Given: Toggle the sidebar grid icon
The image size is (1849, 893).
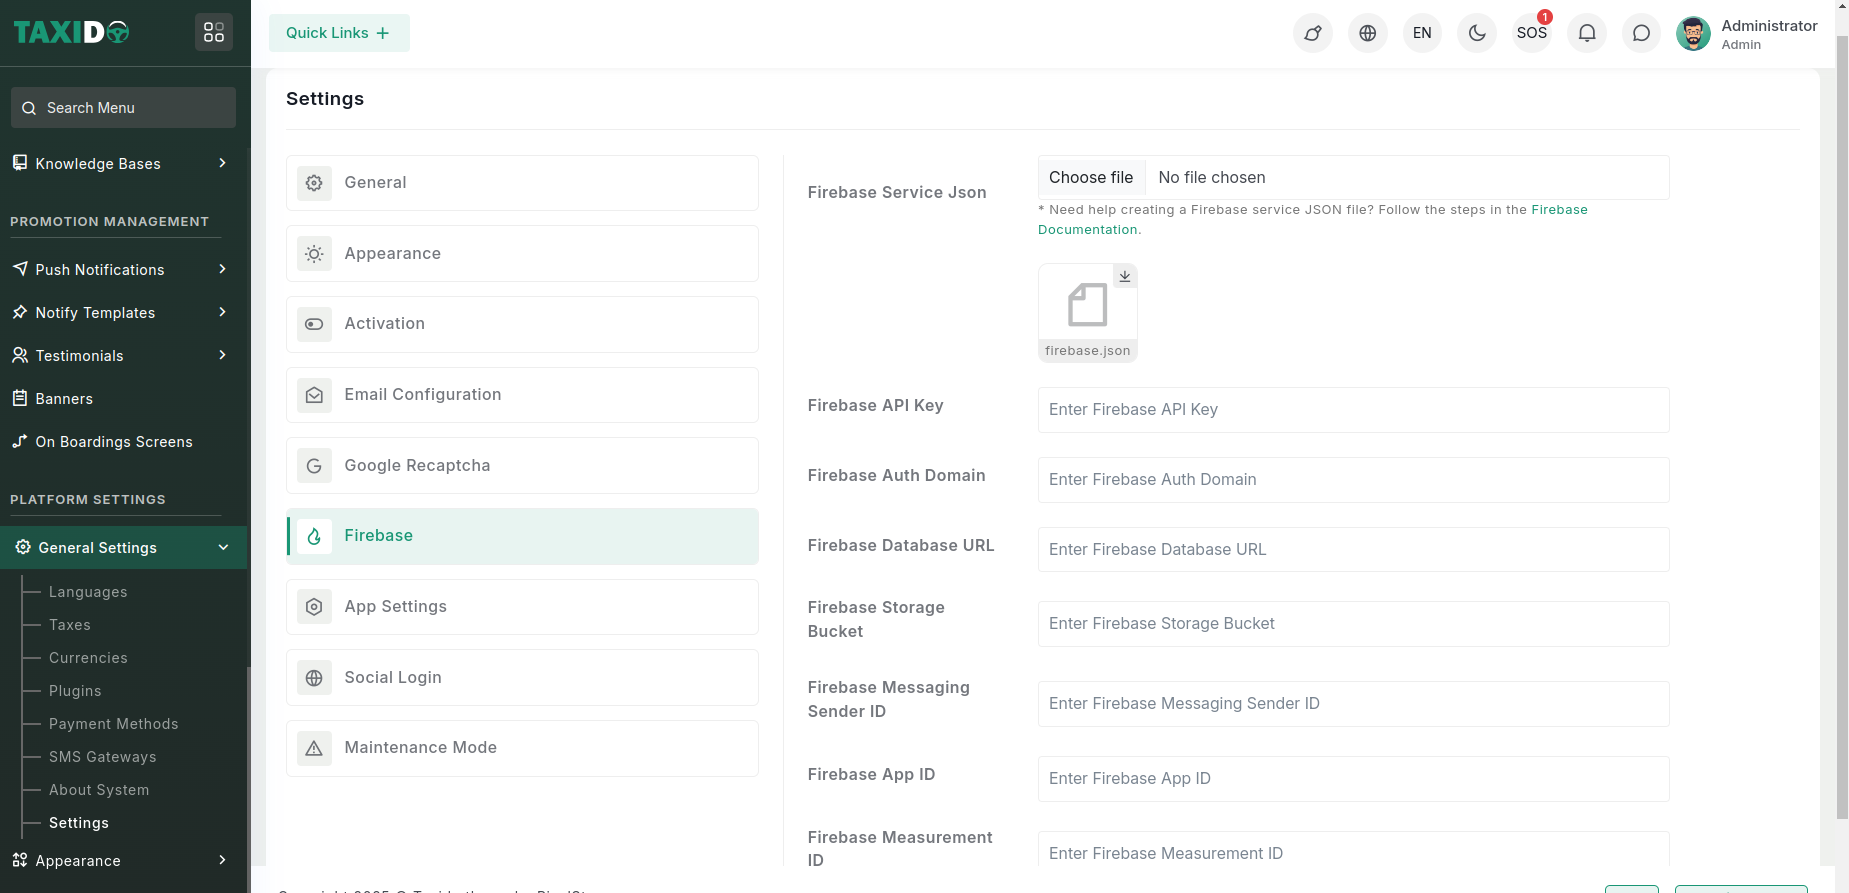Looking at the screenshot, I should (x=214, y=32).
